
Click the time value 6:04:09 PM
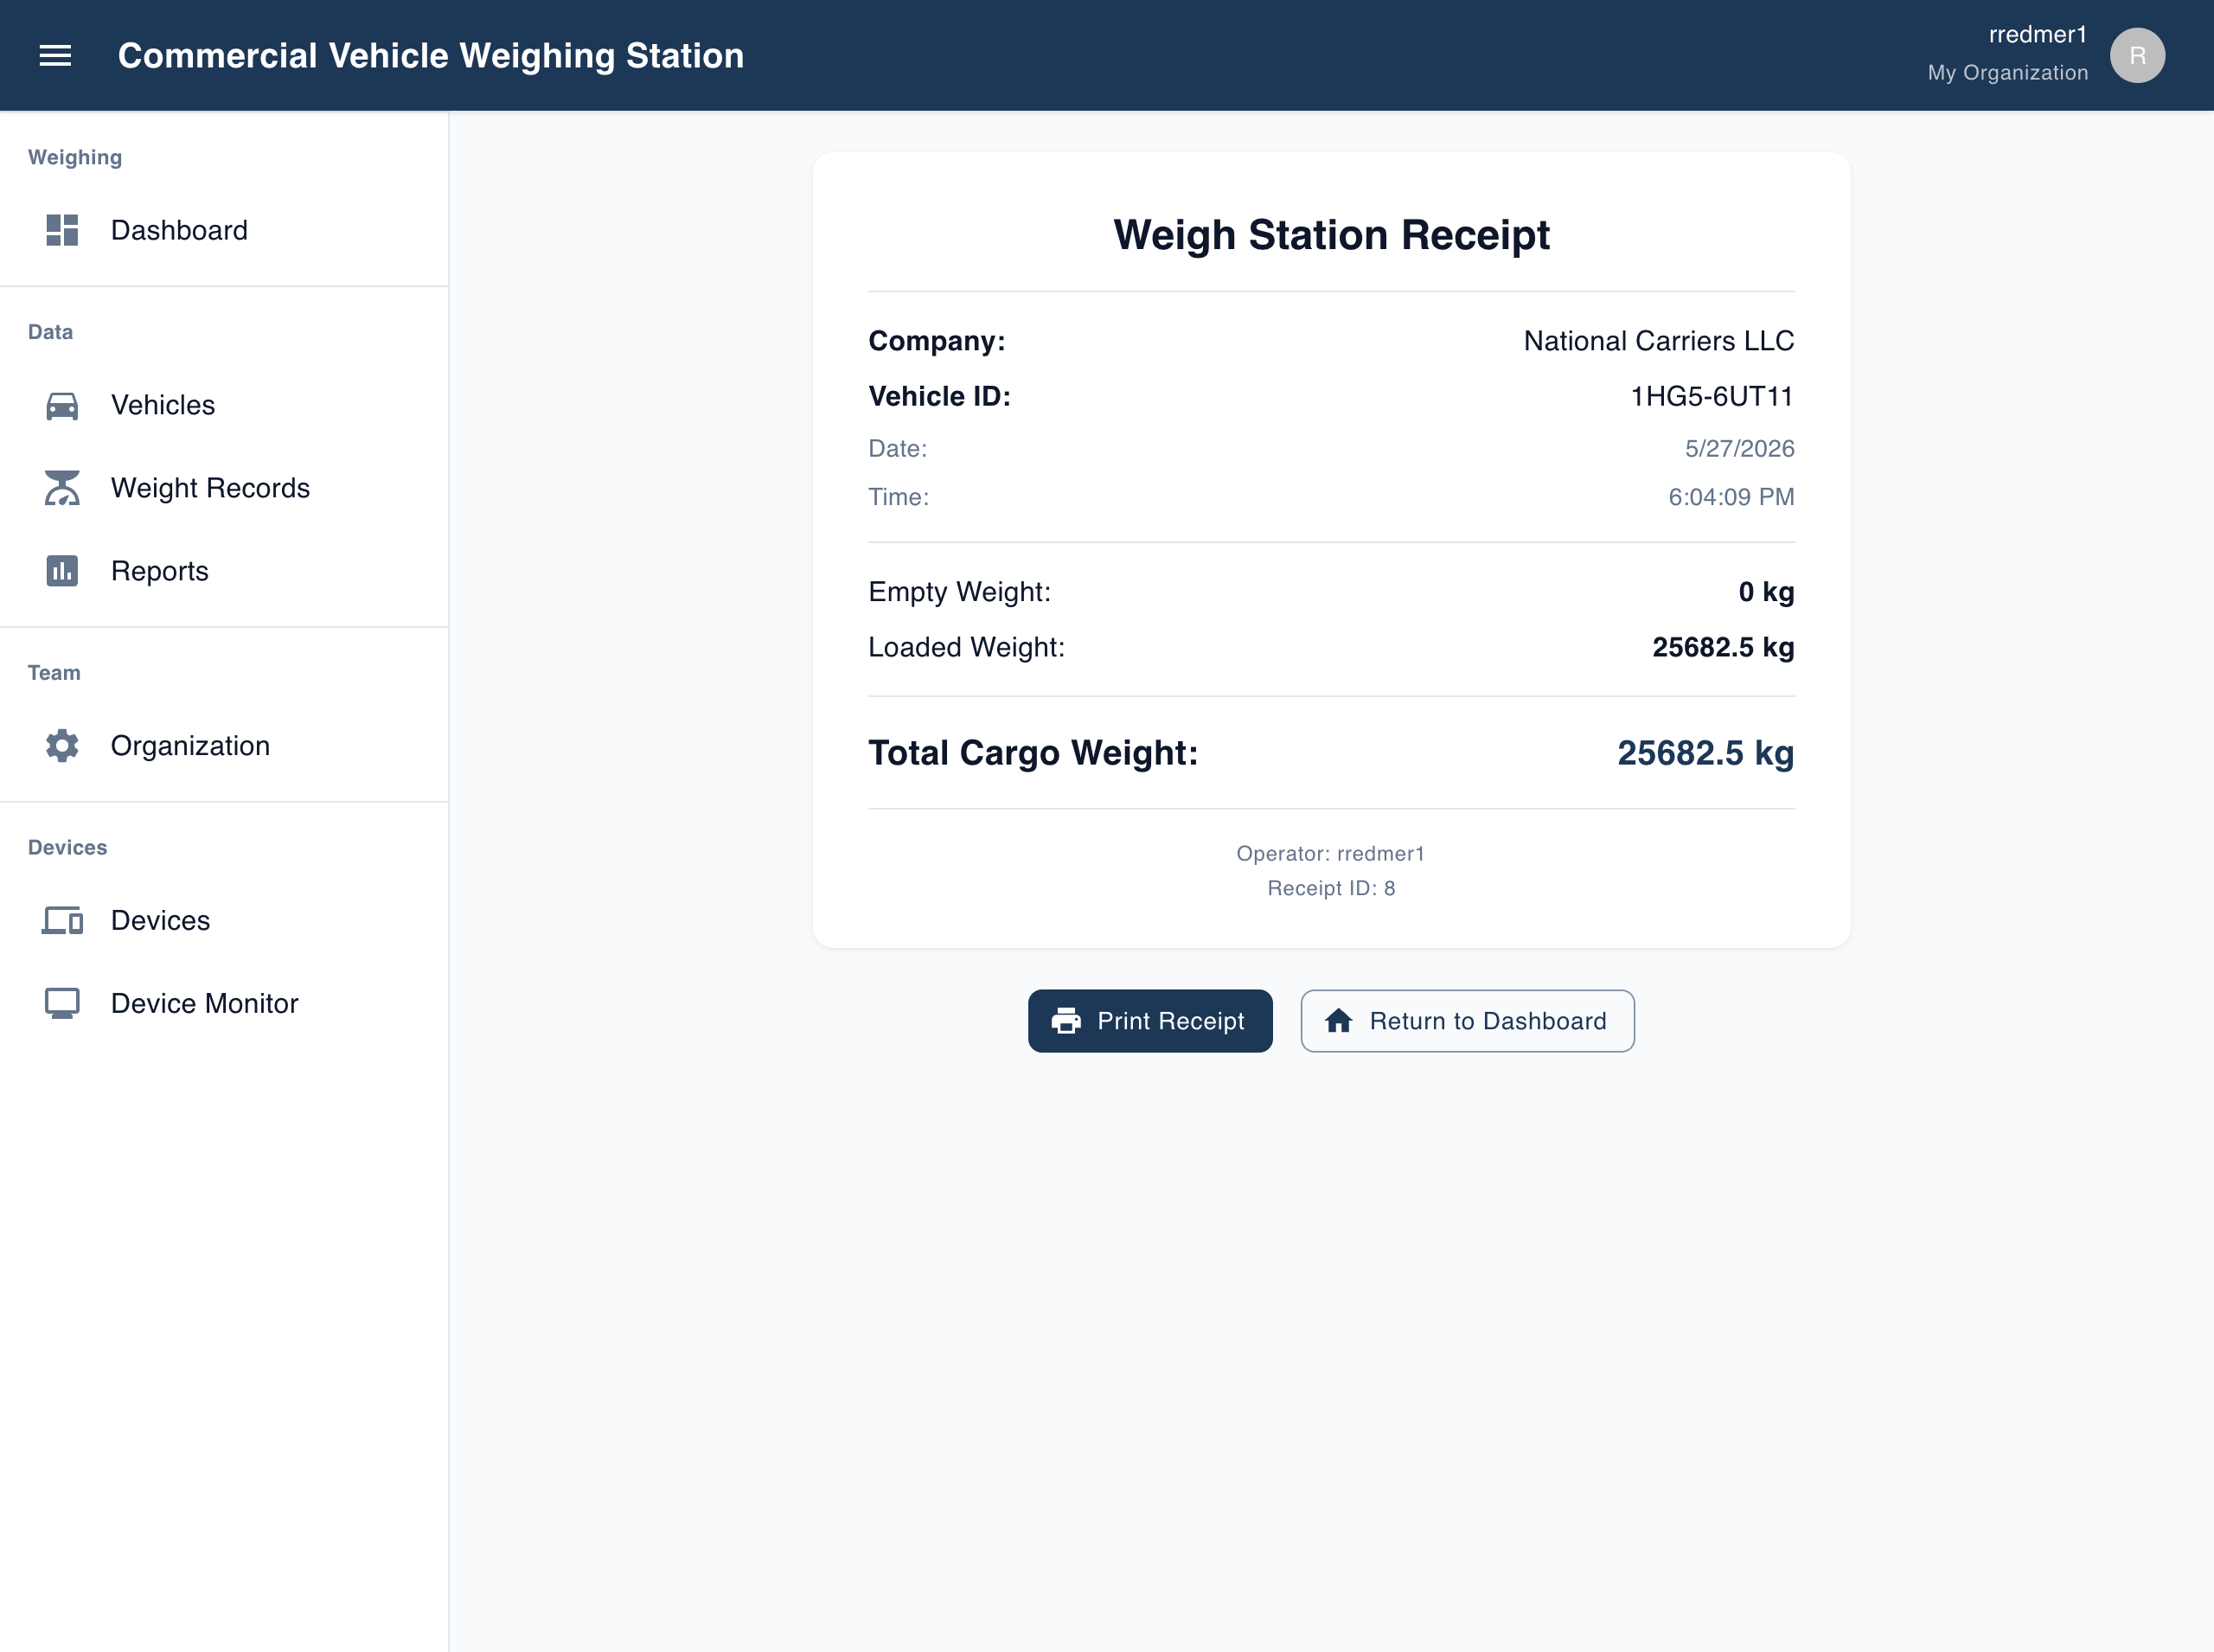coord(1731,497)
